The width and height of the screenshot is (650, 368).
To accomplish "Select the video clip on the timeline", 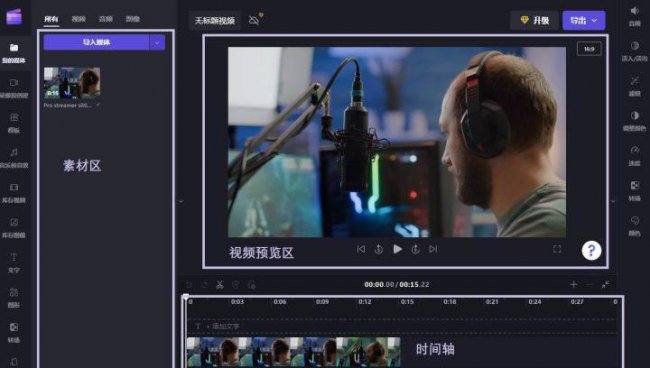I will [x=293, y=352].
